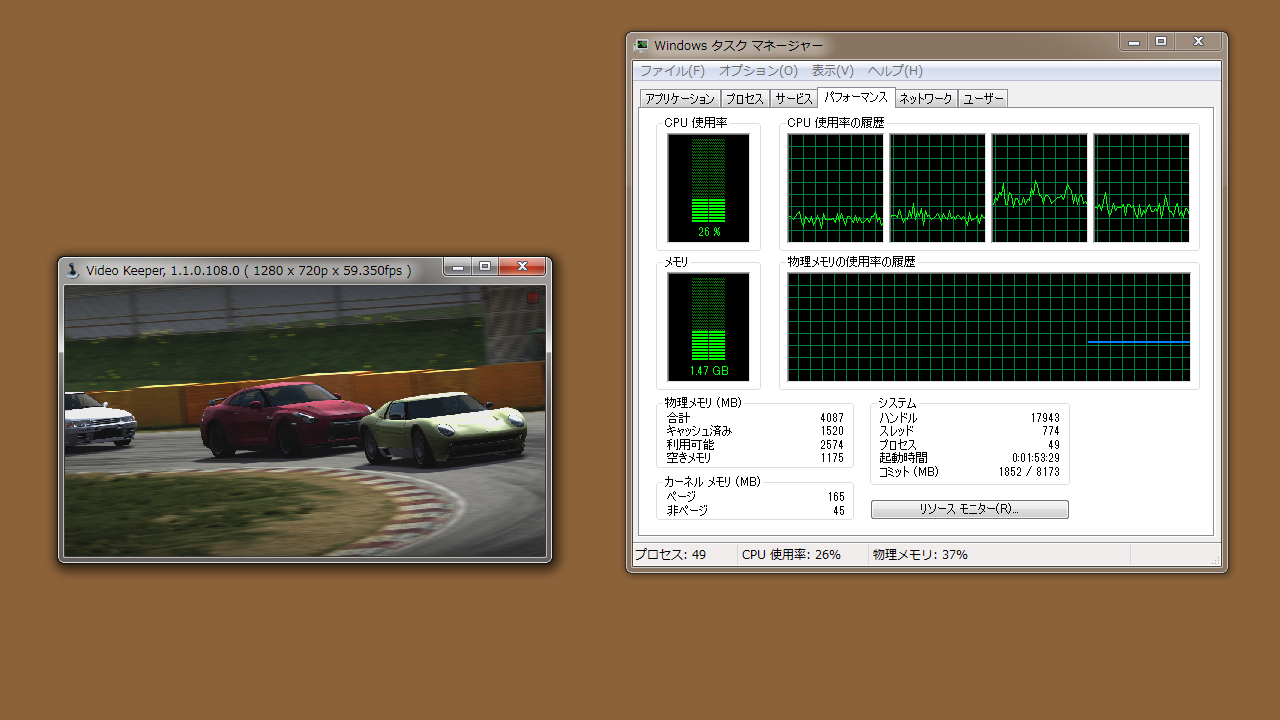Close the Video Keeper window
The image size is (1280, 720).
click(x=522, y=267)
